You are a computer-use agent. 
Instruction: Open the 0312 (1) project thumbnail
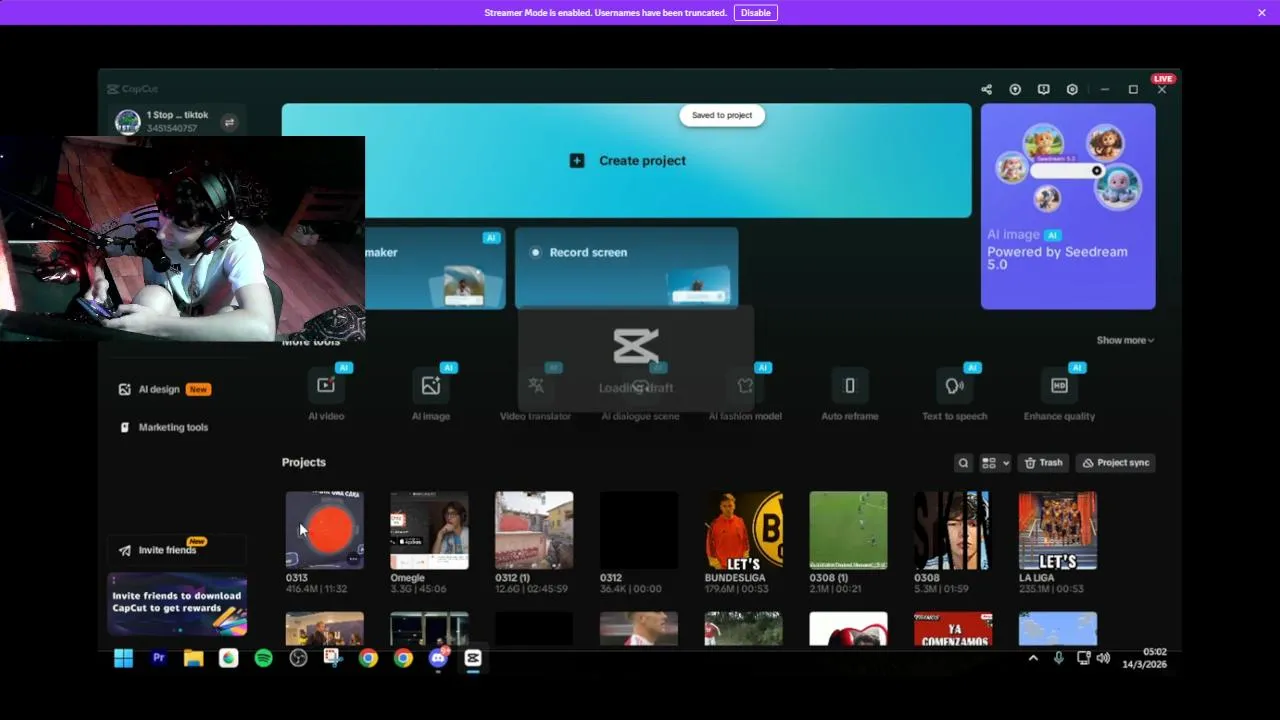[x=534, y=530]
